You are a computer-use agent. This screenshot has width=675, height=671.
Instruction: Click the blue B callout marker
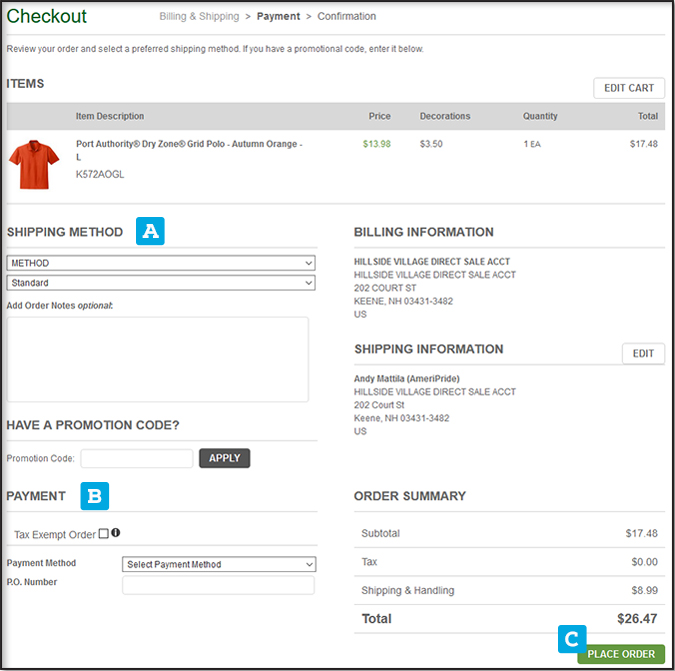click(95, 495)
